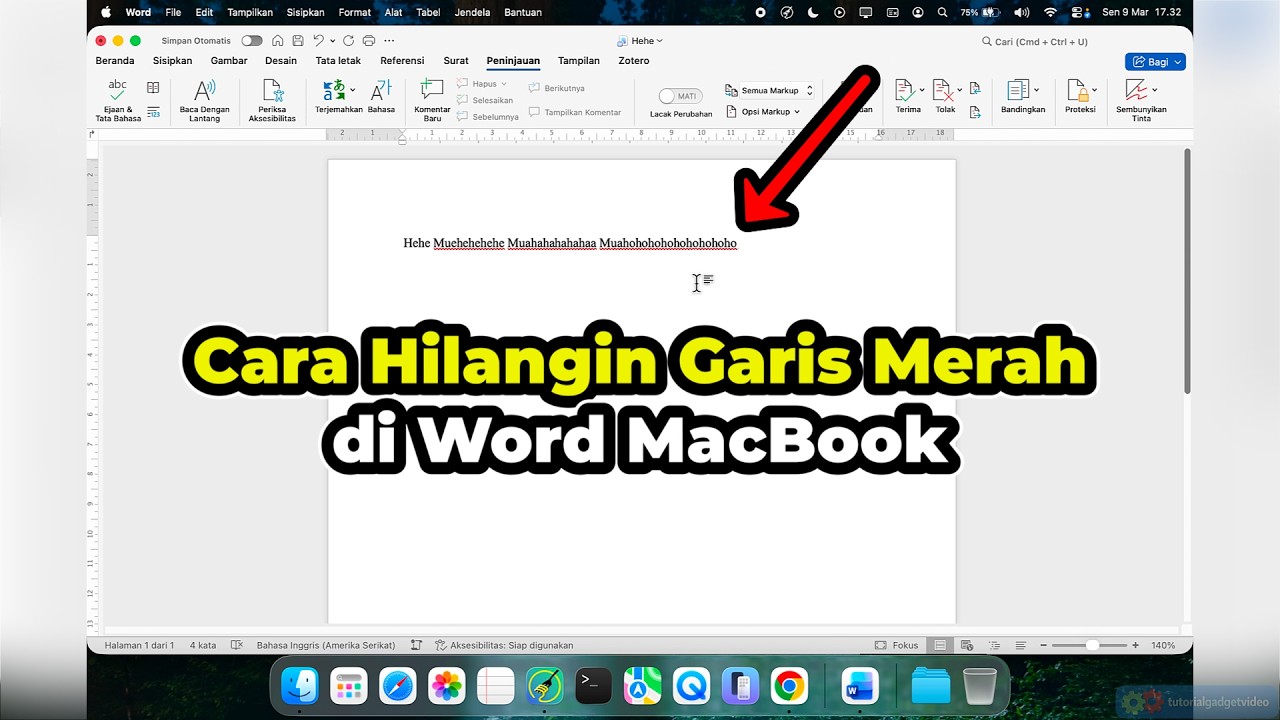Open the Bandingkan dropdown arrow

click(1036, 90)
